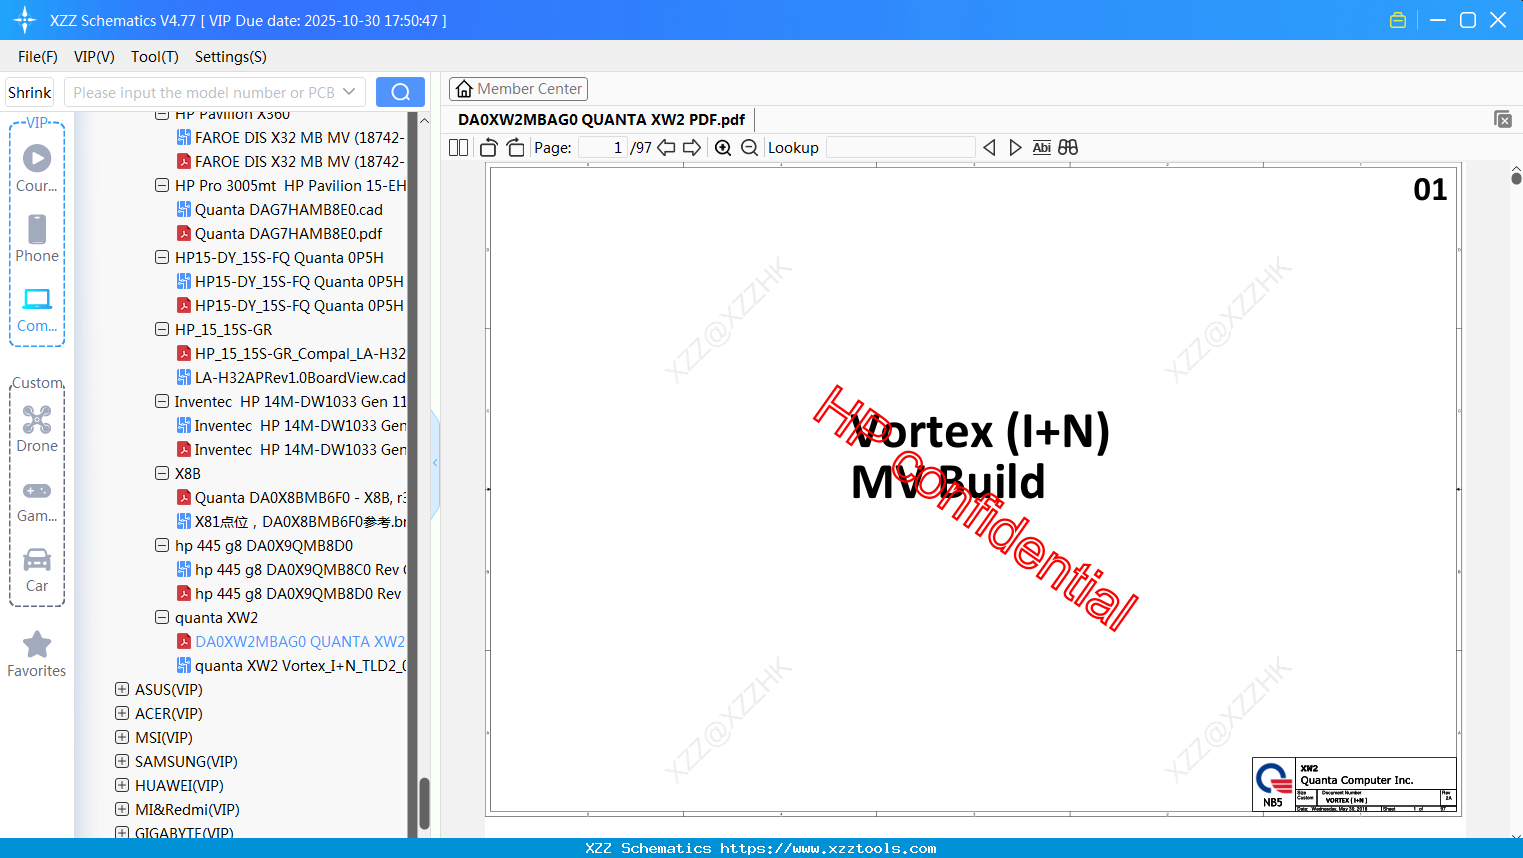Open Favorites in the sidebar
This screenshot has height=858, width=1523.
[37, 655]
